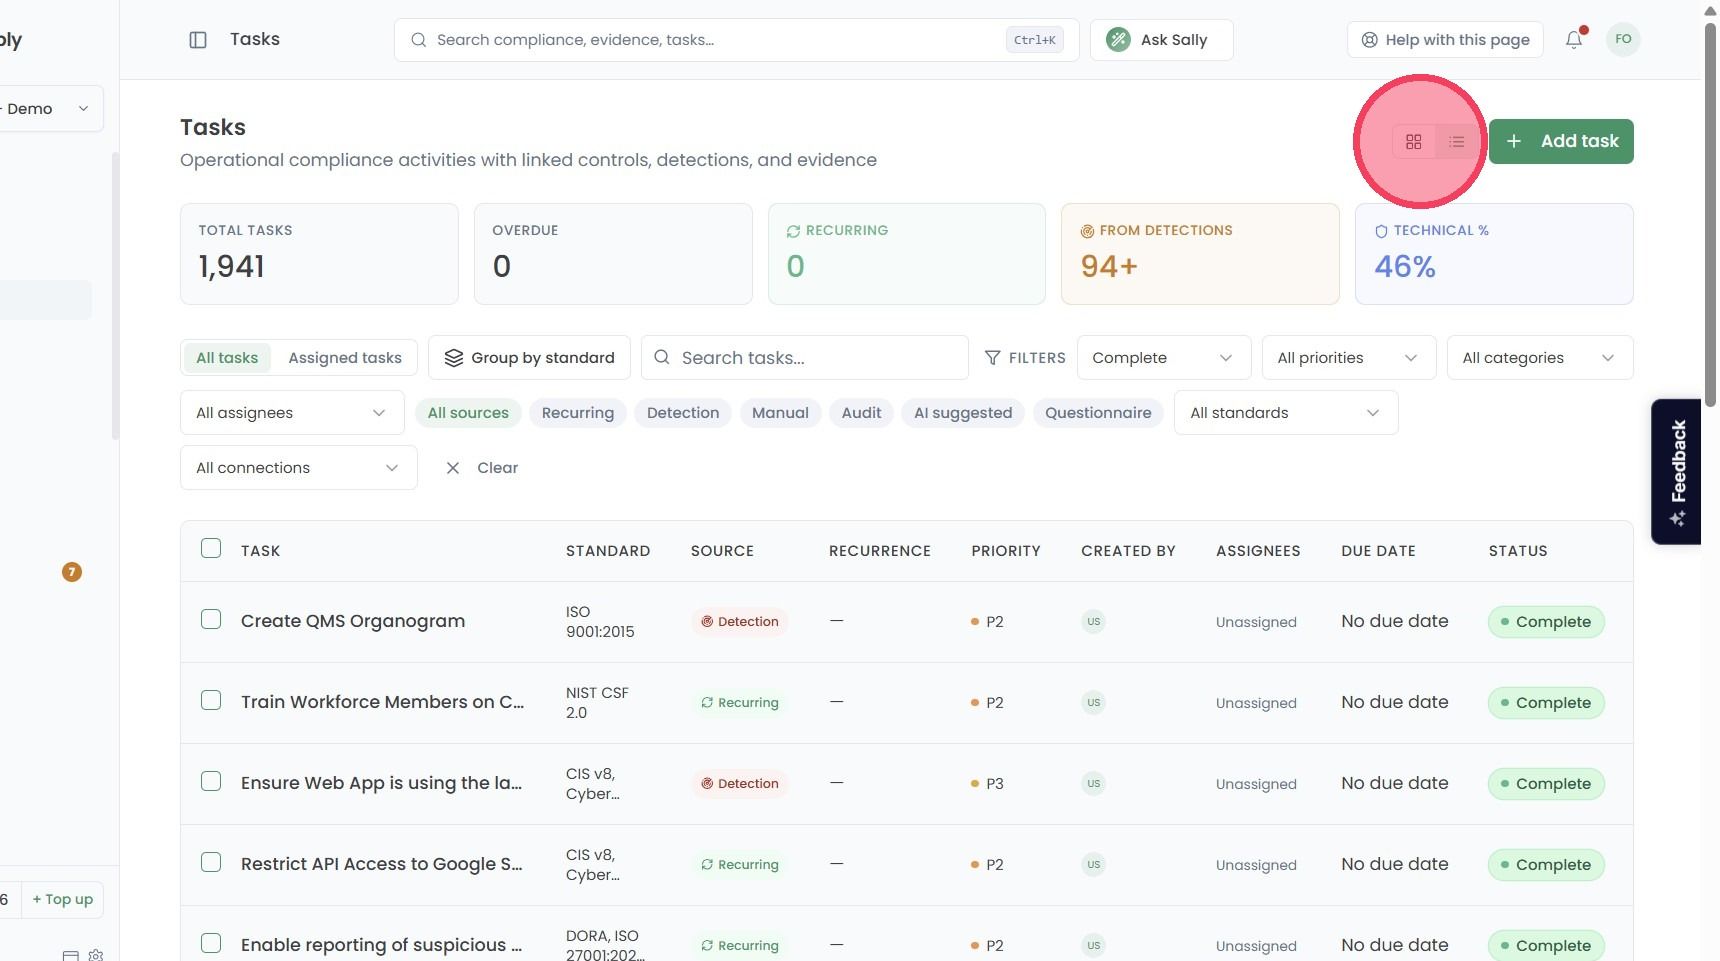The image size is (1720, 961).
Task: Click the Feedback side tab
Action: (x=1677, y=472)
